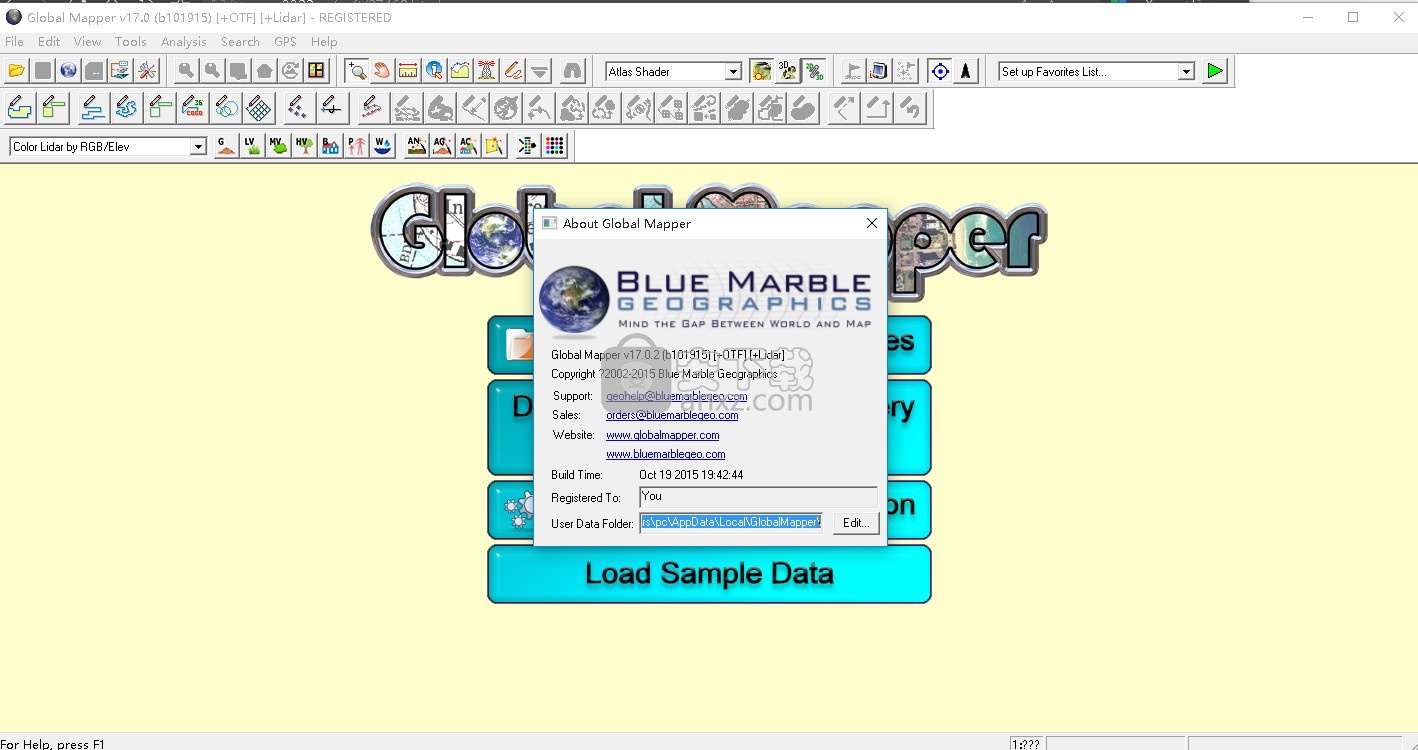This screenshot has width=1418, height=750.
Task: Click the geohelp@bluemarblegeo.com support link
Action: (x=676, y=396)
